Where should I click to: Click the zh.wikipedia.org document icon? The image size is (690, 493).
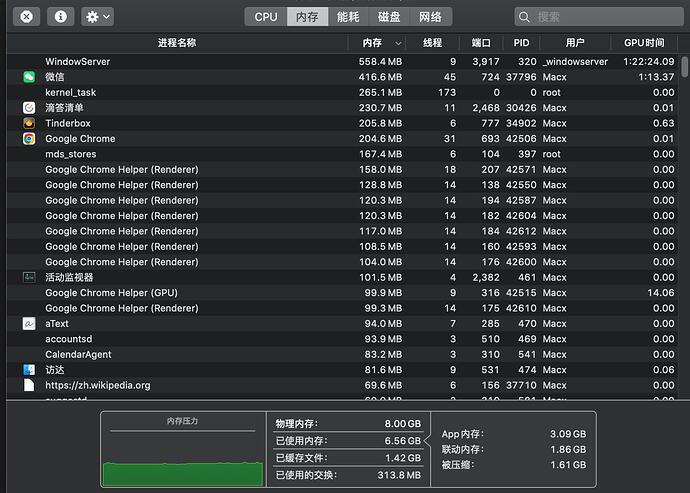pos(29,385)
